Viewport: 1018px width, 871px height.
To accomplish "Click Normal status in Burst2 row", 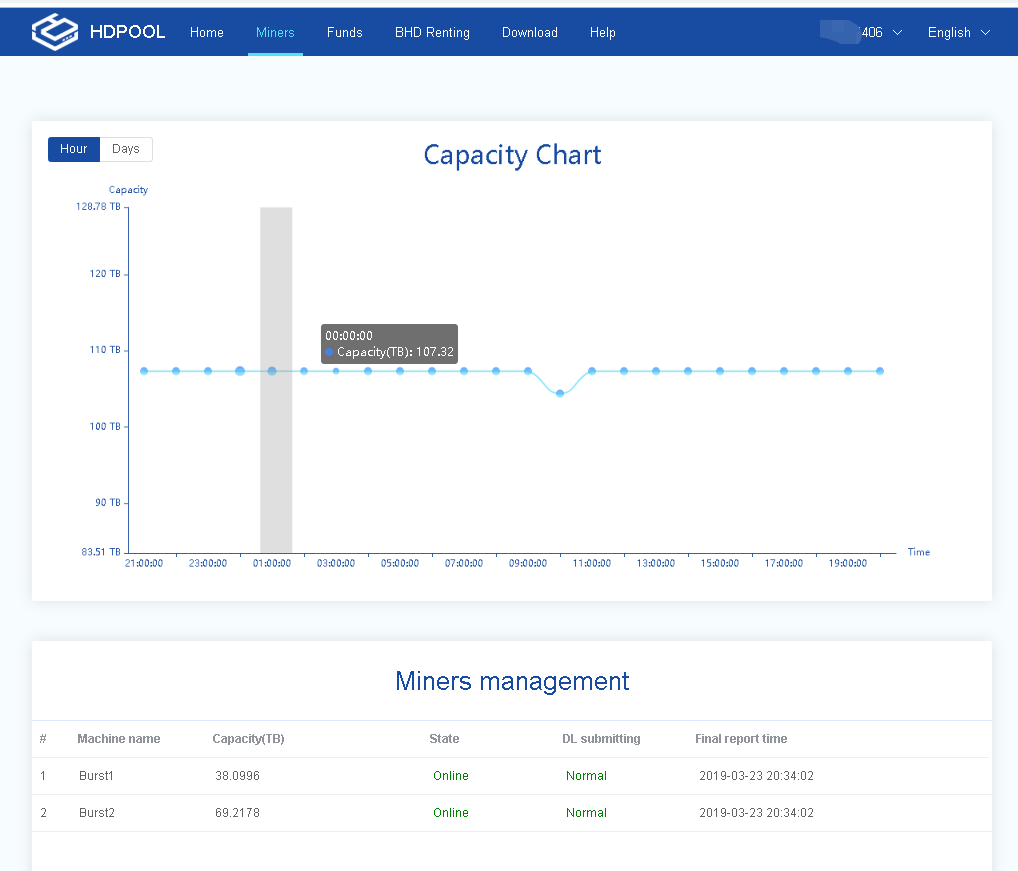I will tap(586, 813).
